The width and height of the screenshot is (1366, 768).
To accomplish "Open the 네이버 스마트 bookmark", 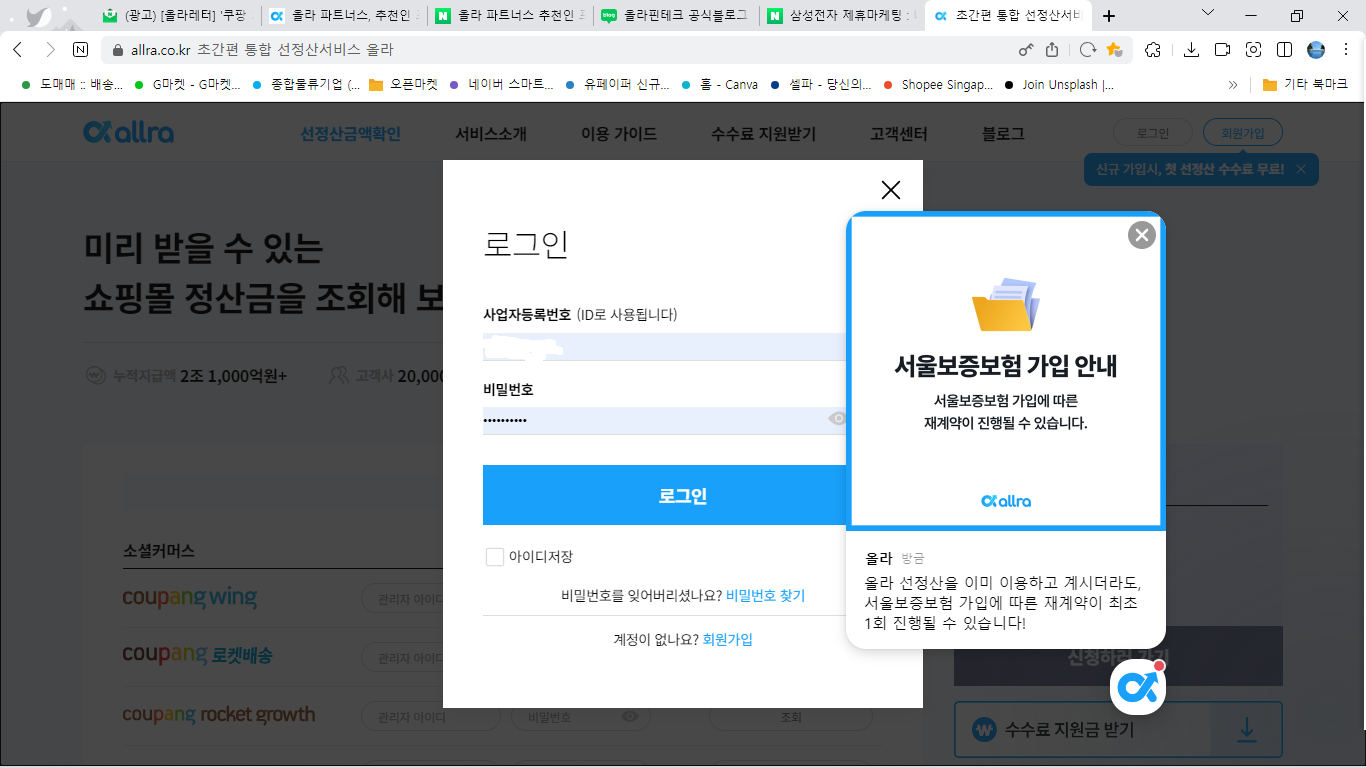I will [501, 85].
